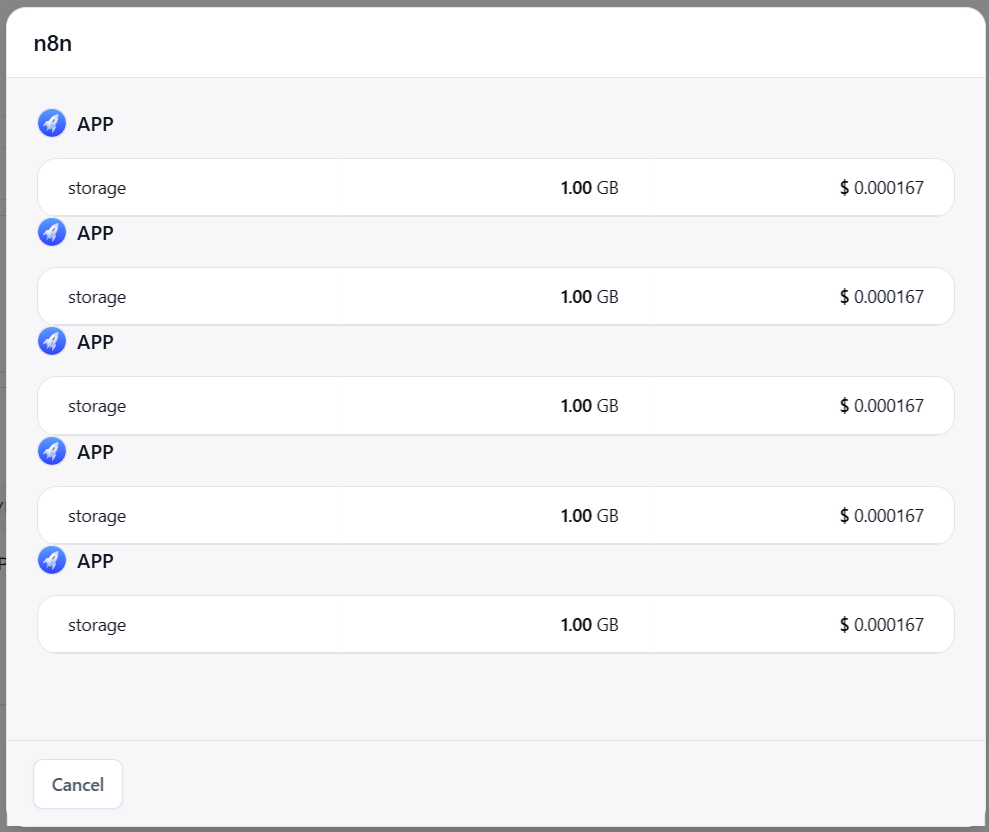This screenshot has width=989, height=832.
Task: Click the $ 0.000167 price in the first card
Action: pyautogui.click(x=882, y=188)
